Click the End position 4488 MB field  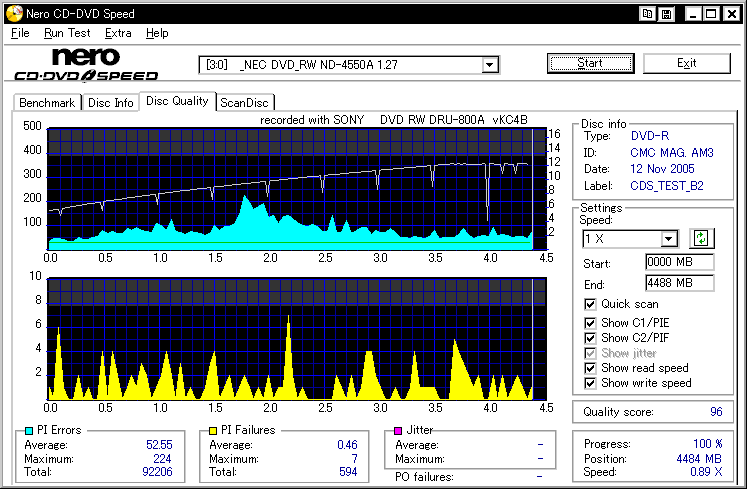[679, 283]
